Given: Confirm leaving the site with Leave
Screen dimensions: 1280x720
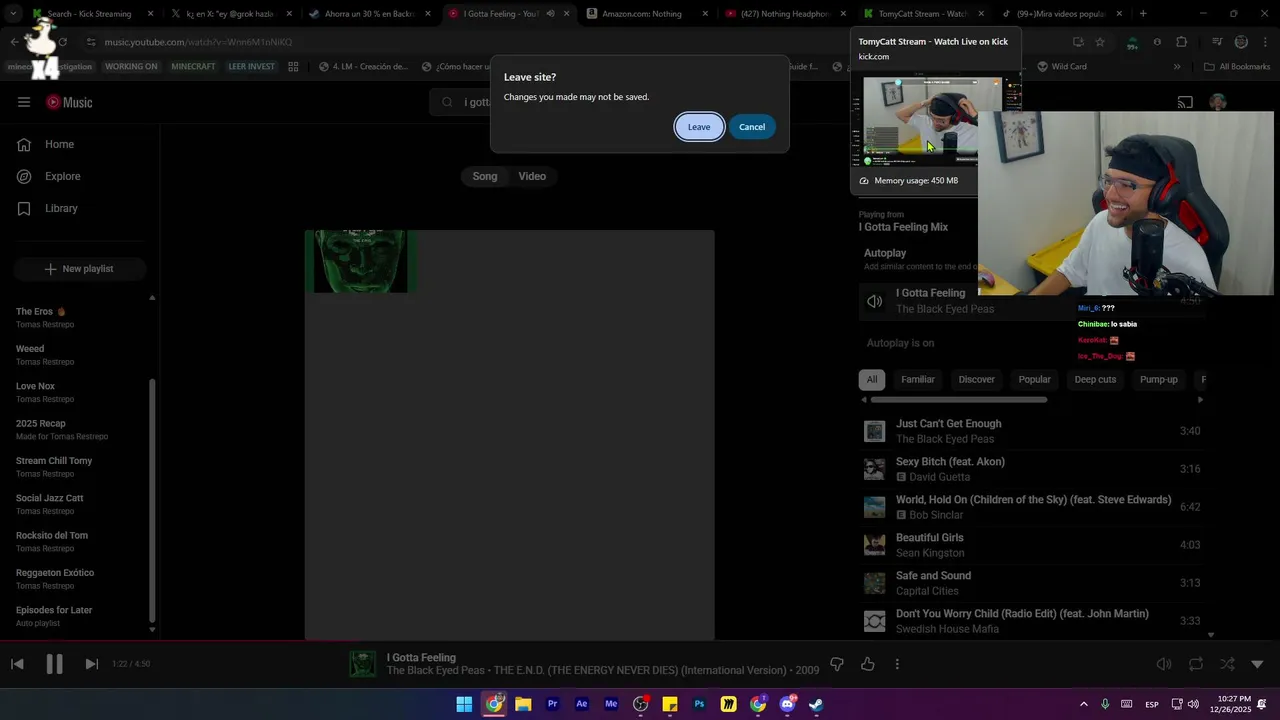Looking at the screenshot, I should tap(699, 127).
